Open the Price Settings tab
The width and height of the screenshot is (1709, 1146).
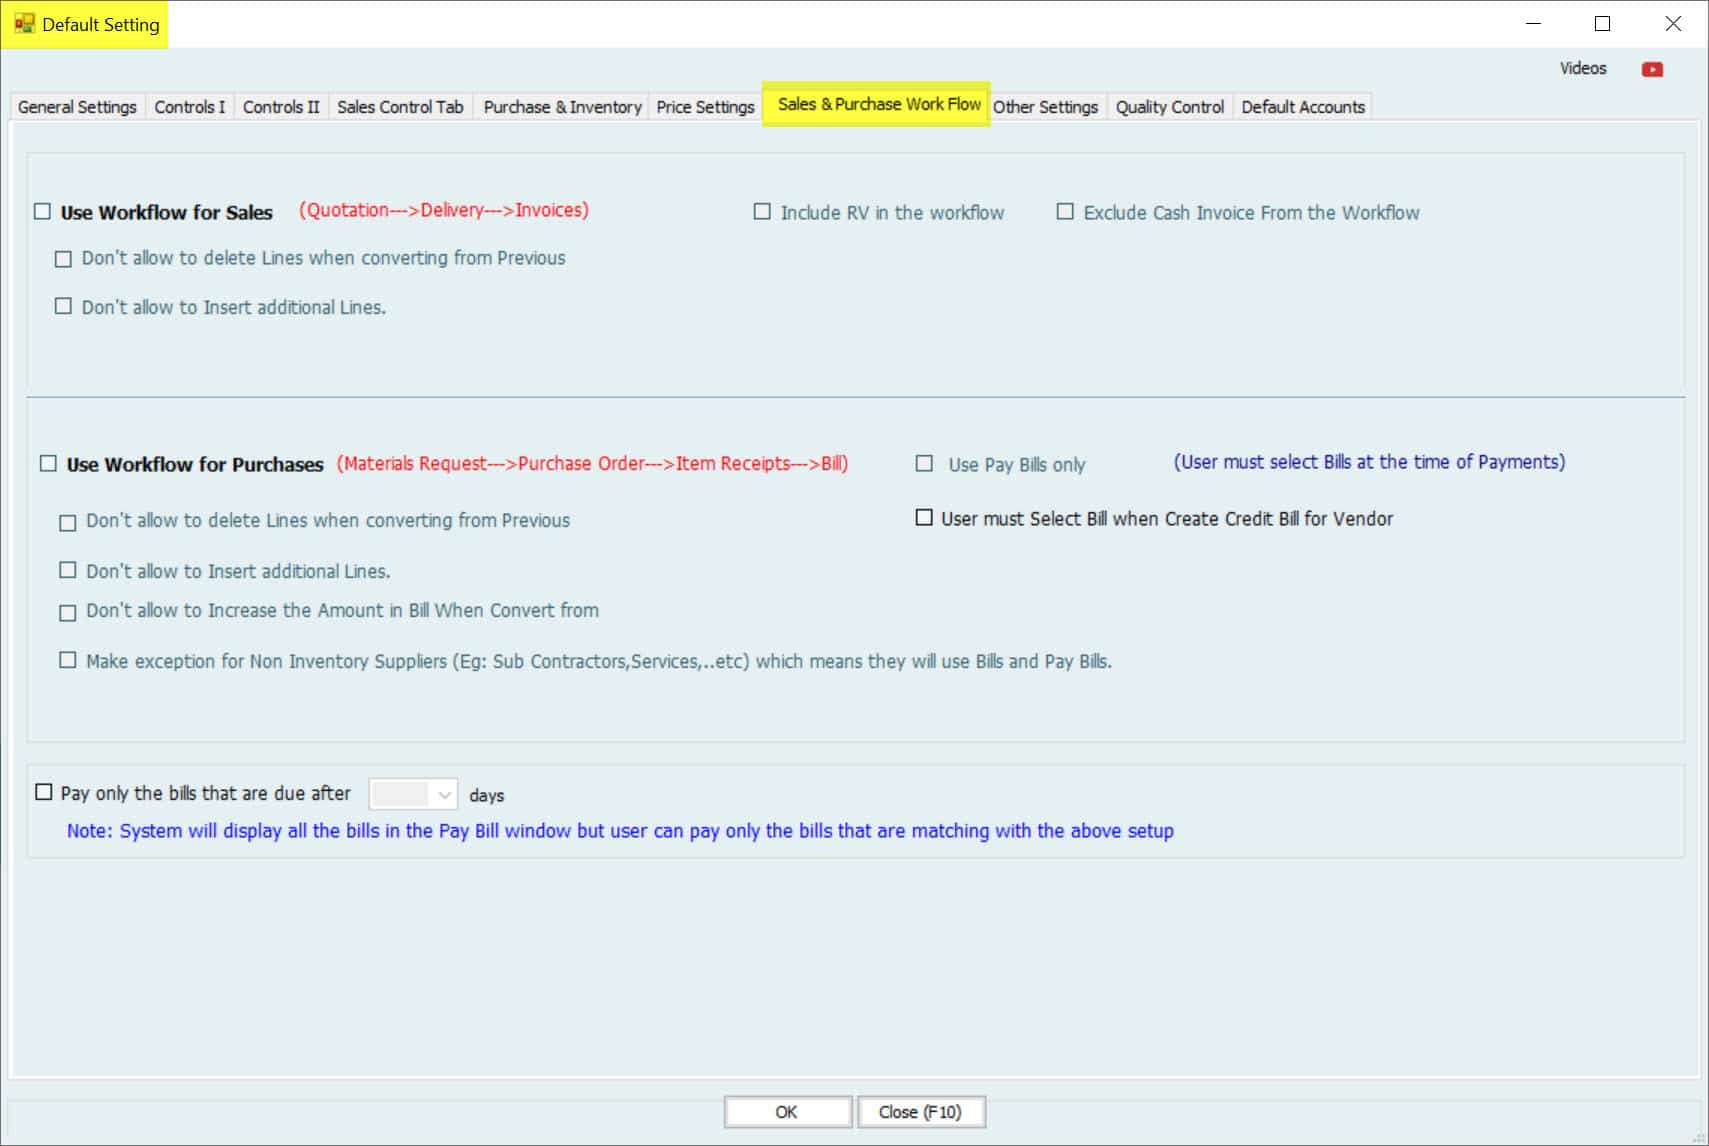point(705,107)
